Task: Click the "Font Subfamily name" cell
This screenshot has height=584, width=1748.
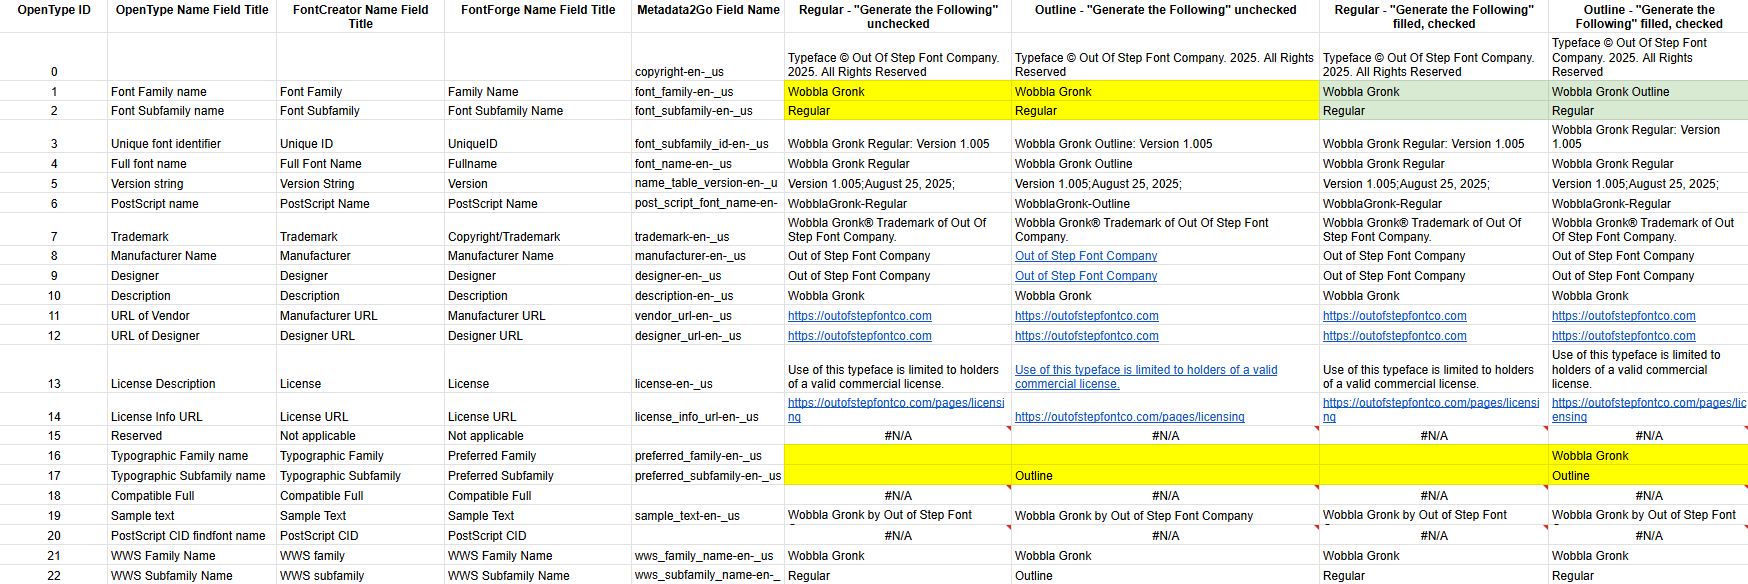Action: click(x=192, y=111)
